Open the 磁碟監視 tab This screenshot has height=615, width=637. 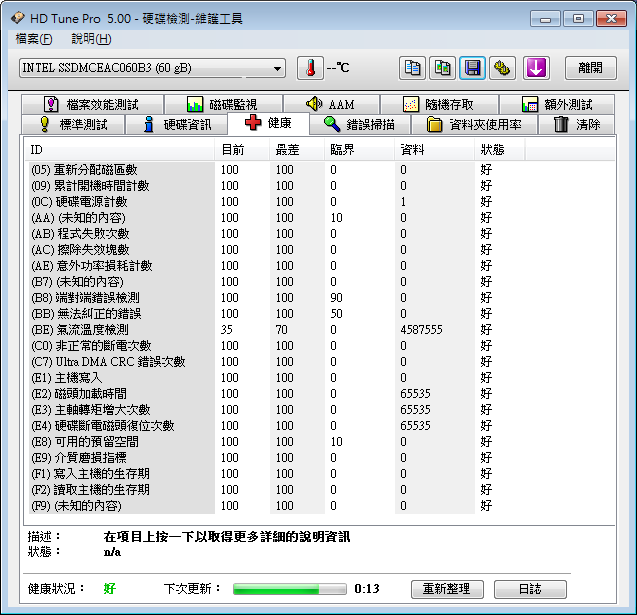pos(222,105)
